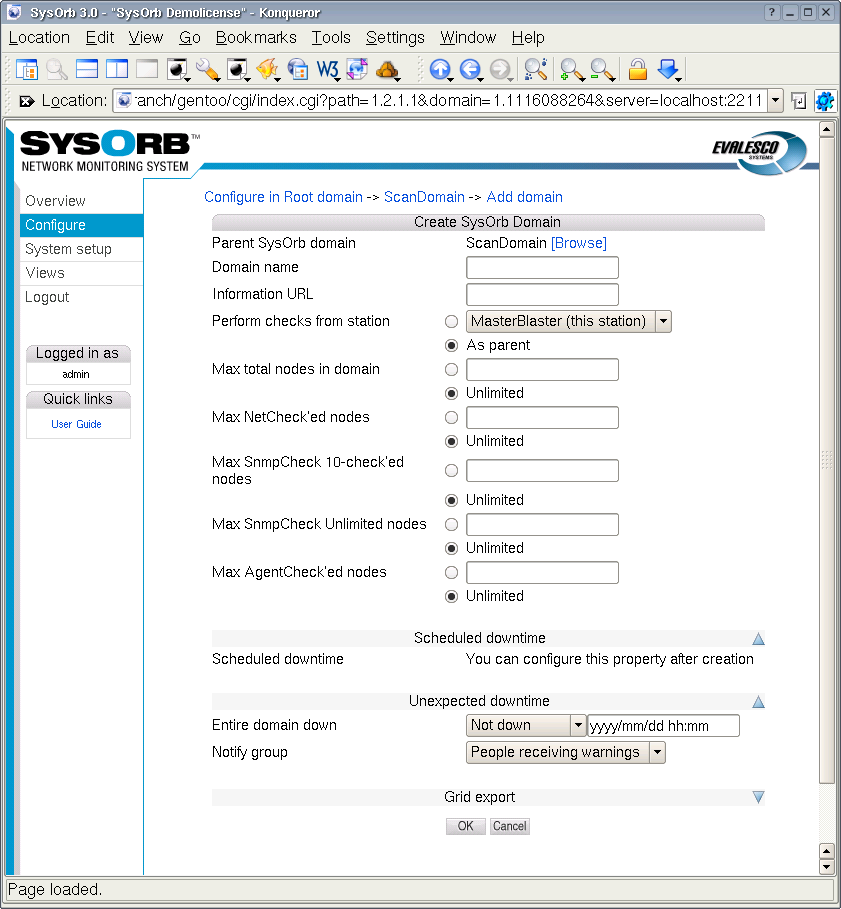Click the blank grey view toolbar icon

click(x=147, y=70)
